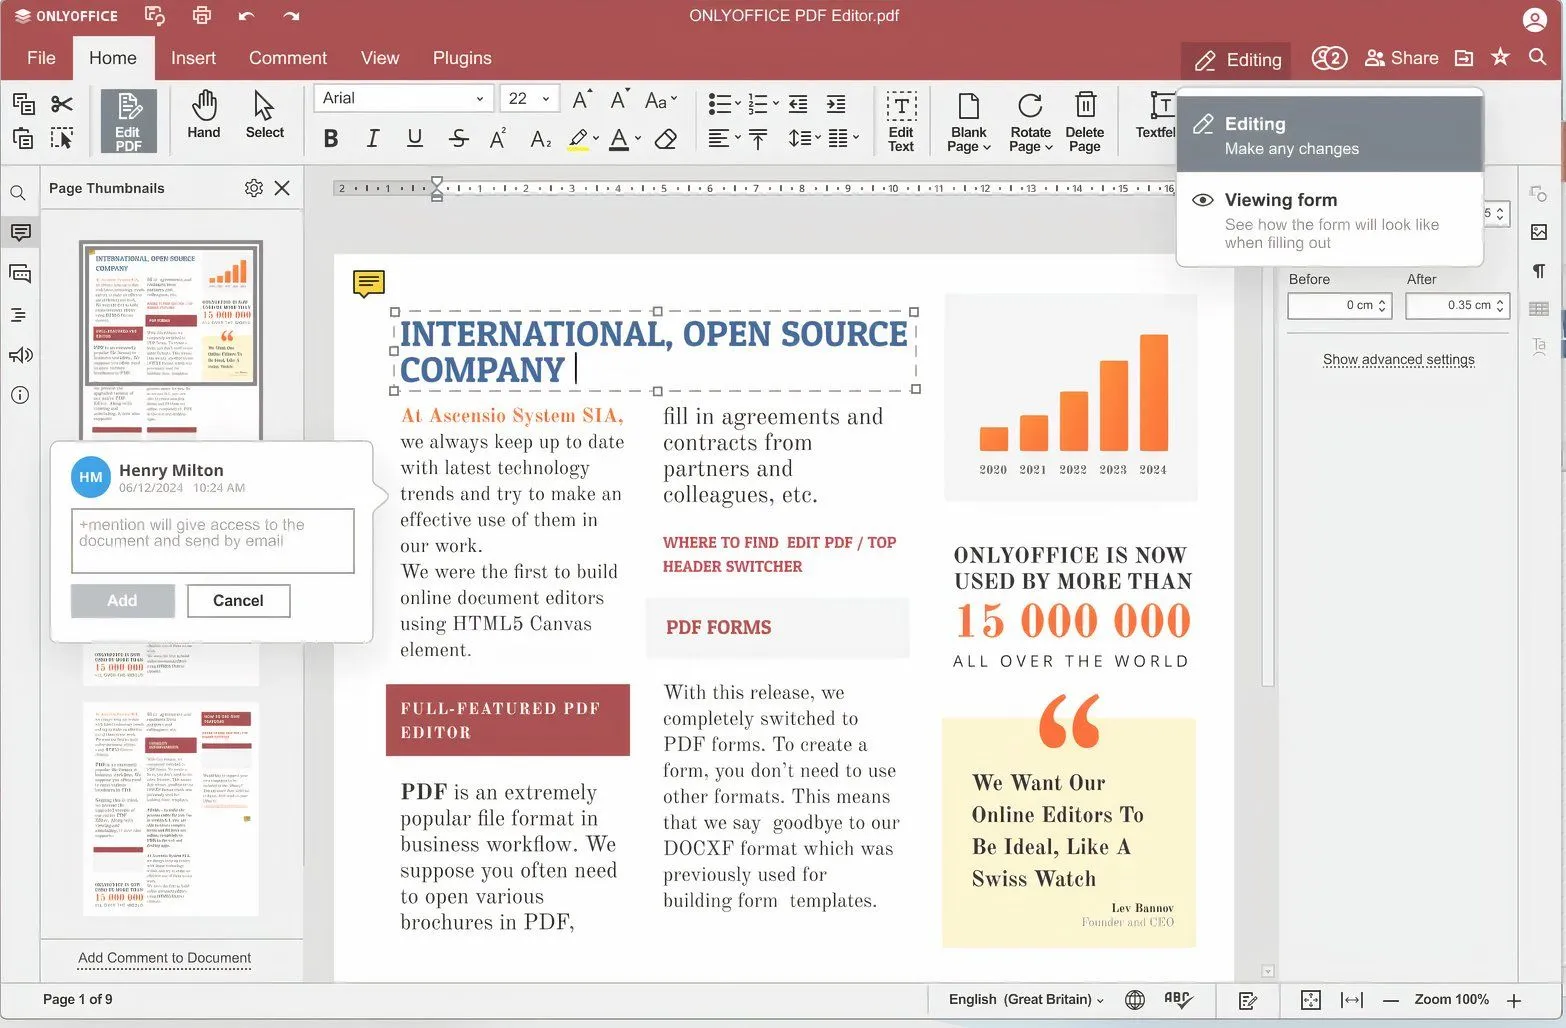Toggle strikethrough formatting
Image resolution: width=1566 pixels, height=1028 pixels.
(458, 139)
